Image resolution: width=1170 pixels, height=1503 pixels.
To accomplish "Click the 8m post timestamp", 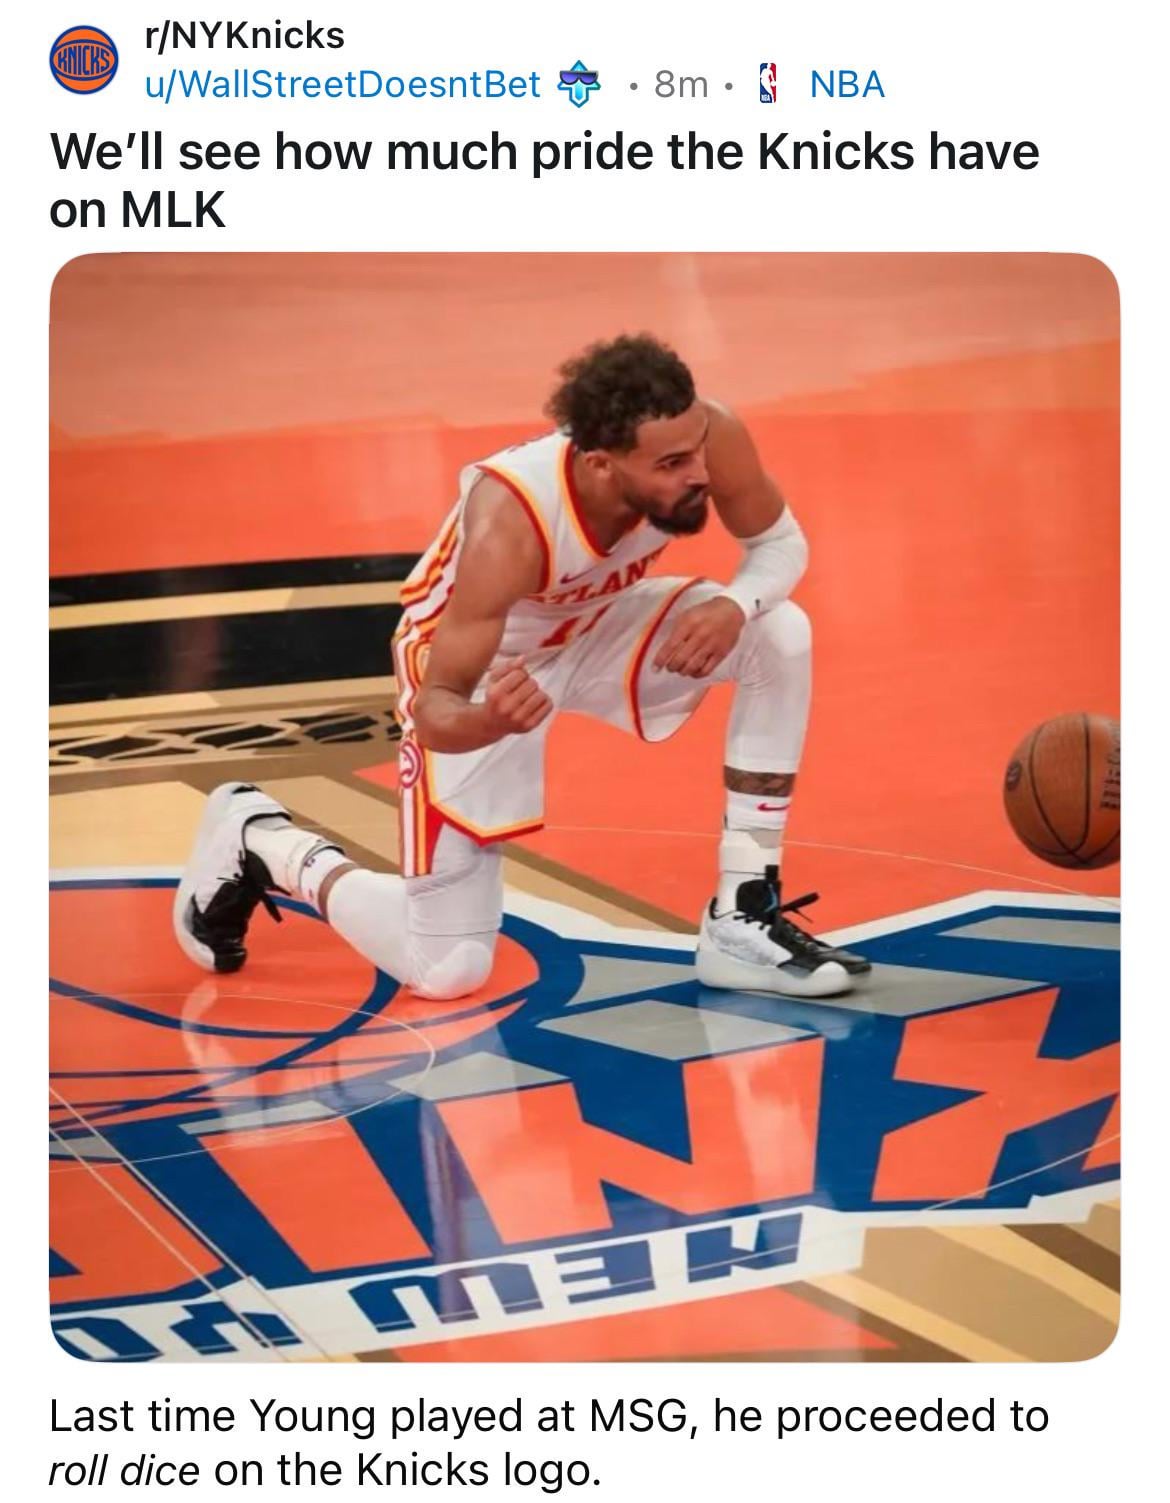I will tap(682, 86).
